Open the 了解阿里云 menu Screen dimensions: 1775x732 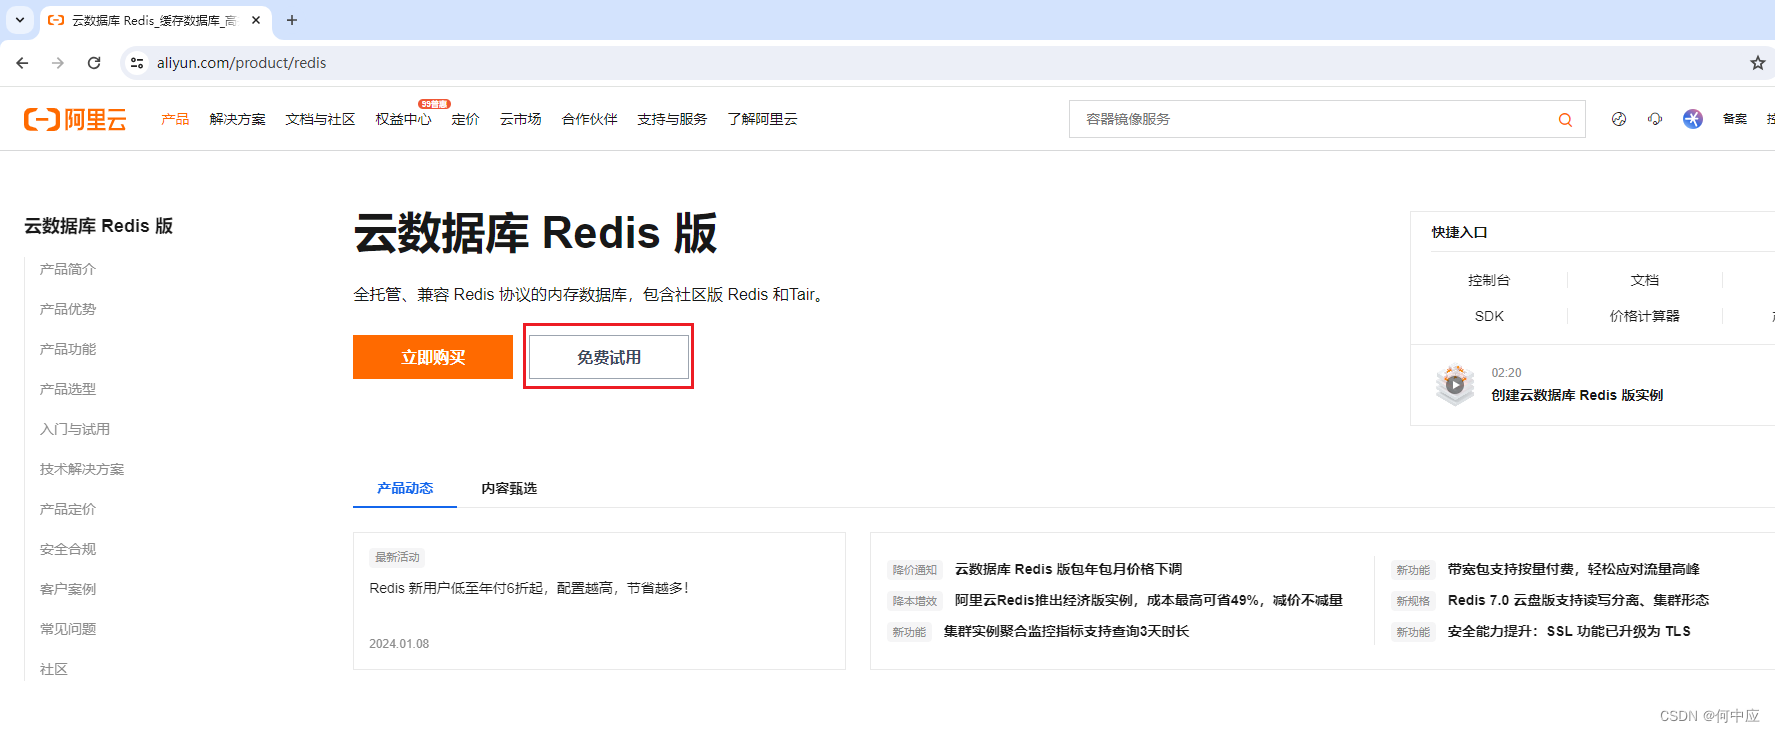(x=762, y=119)
